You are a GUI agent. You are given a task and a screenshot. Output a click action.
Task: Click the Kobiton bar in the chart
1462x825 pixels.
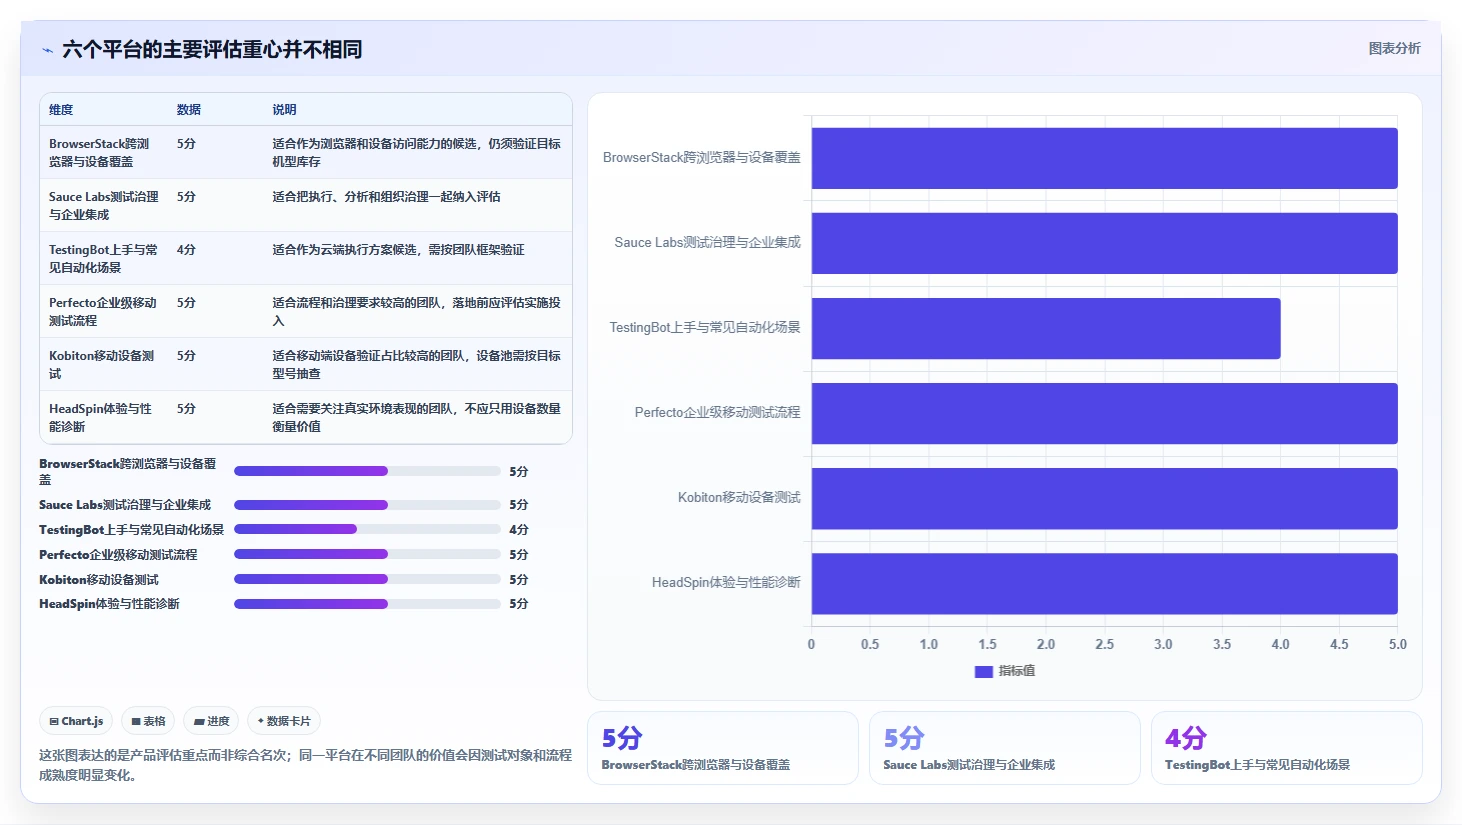click(1104, 498)
